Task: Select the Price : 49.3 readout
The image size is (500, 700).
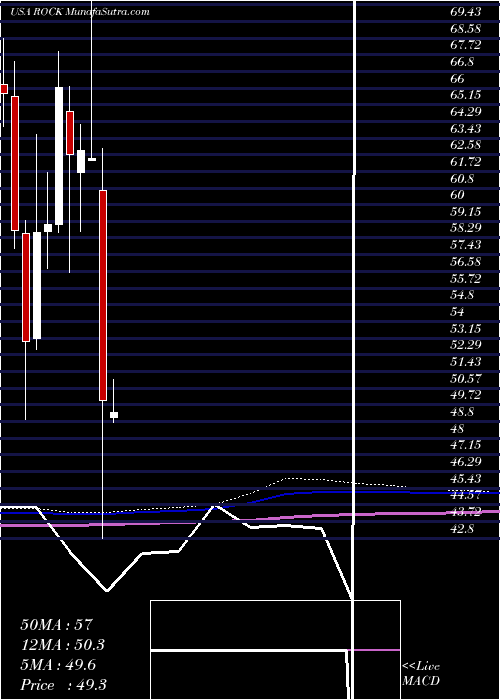Action: 63,685
